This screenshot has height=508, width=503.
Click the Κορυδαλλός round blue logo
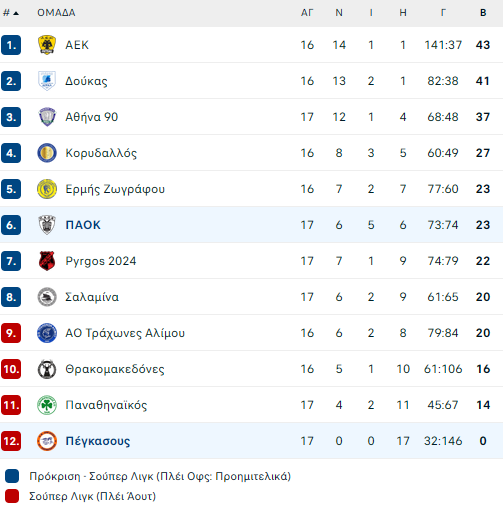47,153
